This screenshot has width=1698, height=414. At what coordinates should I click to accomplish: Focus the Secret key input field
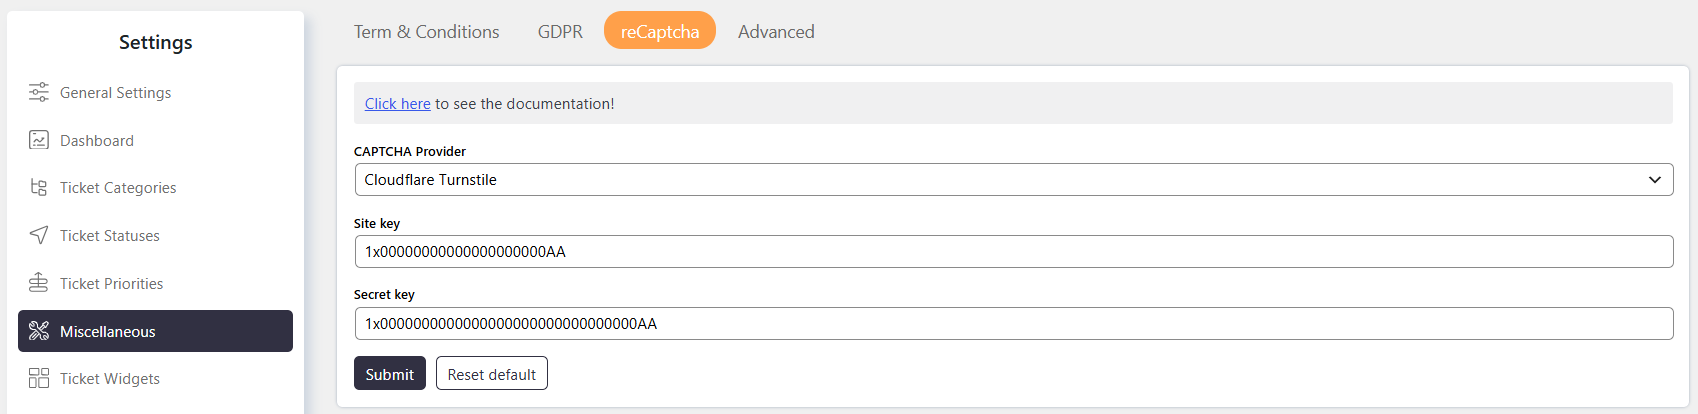click(x=1014, y=323)
